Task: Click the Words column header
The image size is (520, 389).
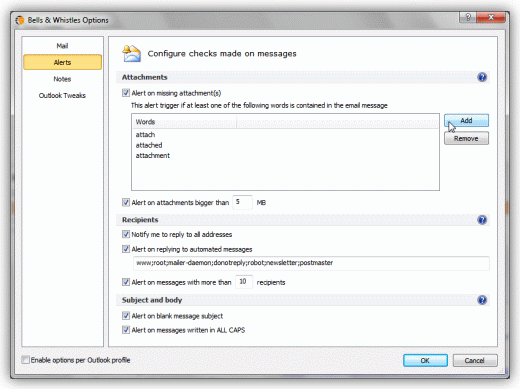Action: (184, 122)
